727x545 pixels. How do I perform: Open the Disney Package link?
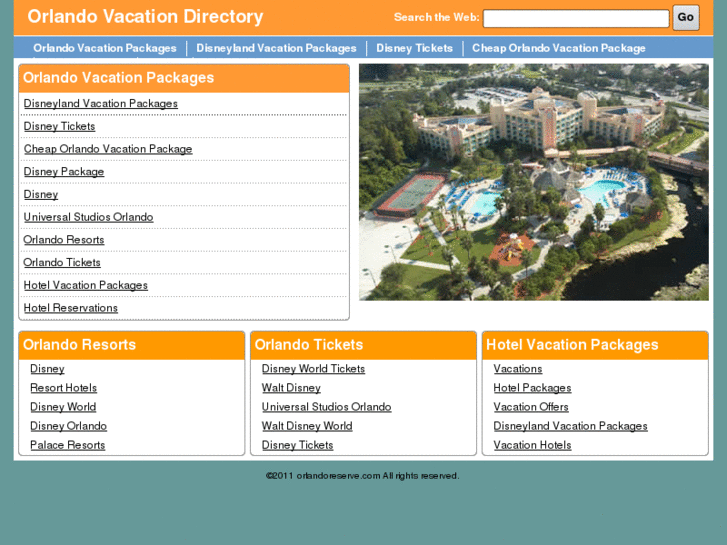(x=64, y=172)
